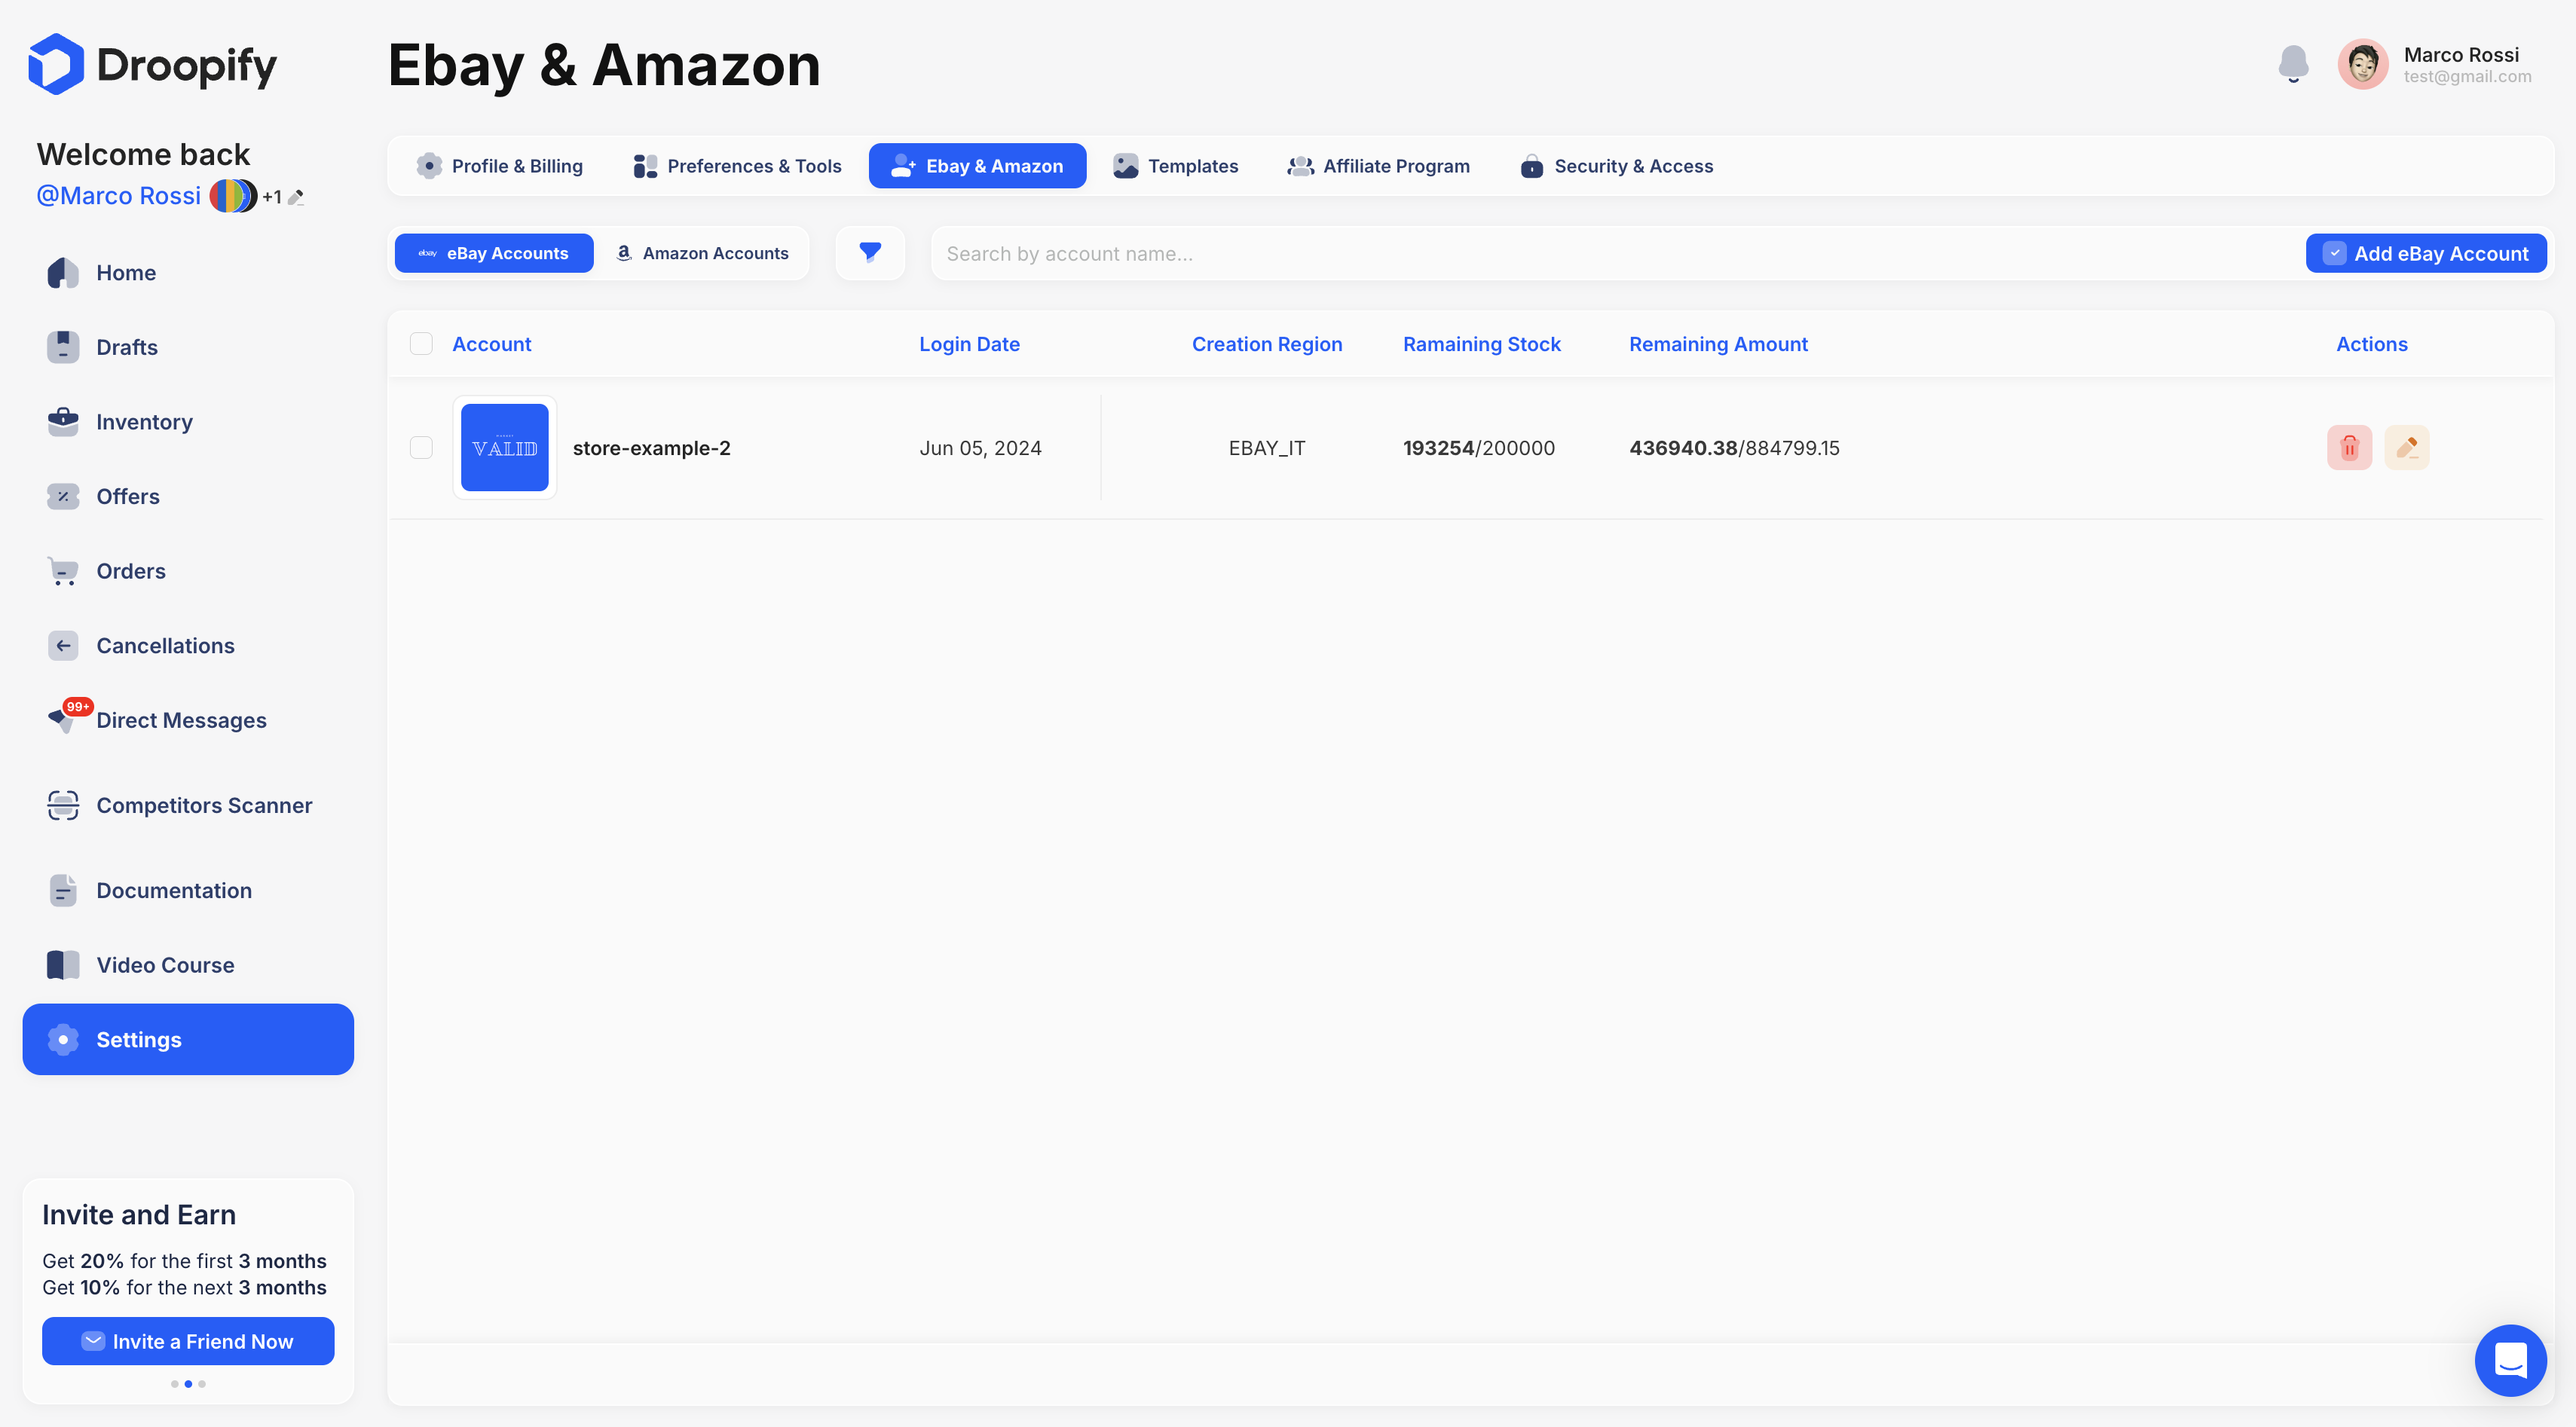Click the EBAY_IT region cell

(1267, 448)
